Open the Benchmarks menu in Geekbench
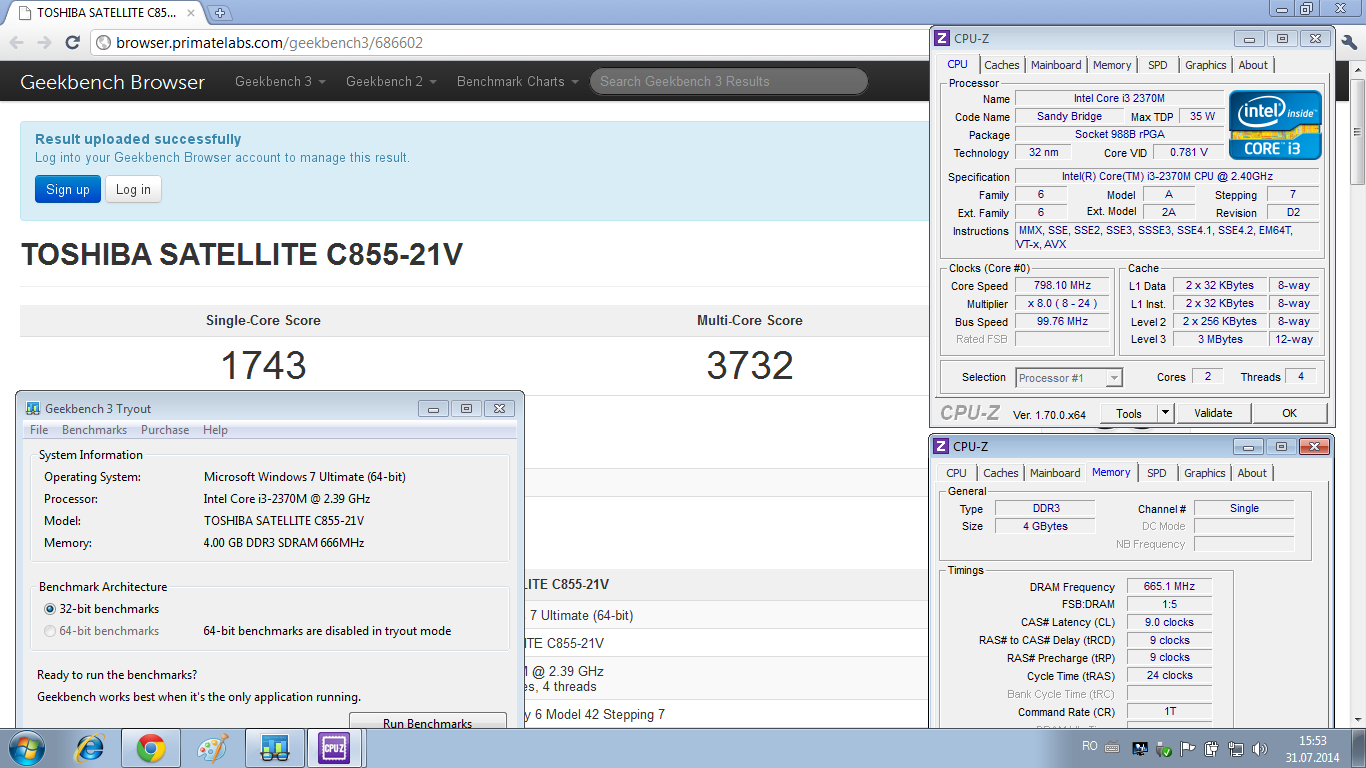 [94, 430]
